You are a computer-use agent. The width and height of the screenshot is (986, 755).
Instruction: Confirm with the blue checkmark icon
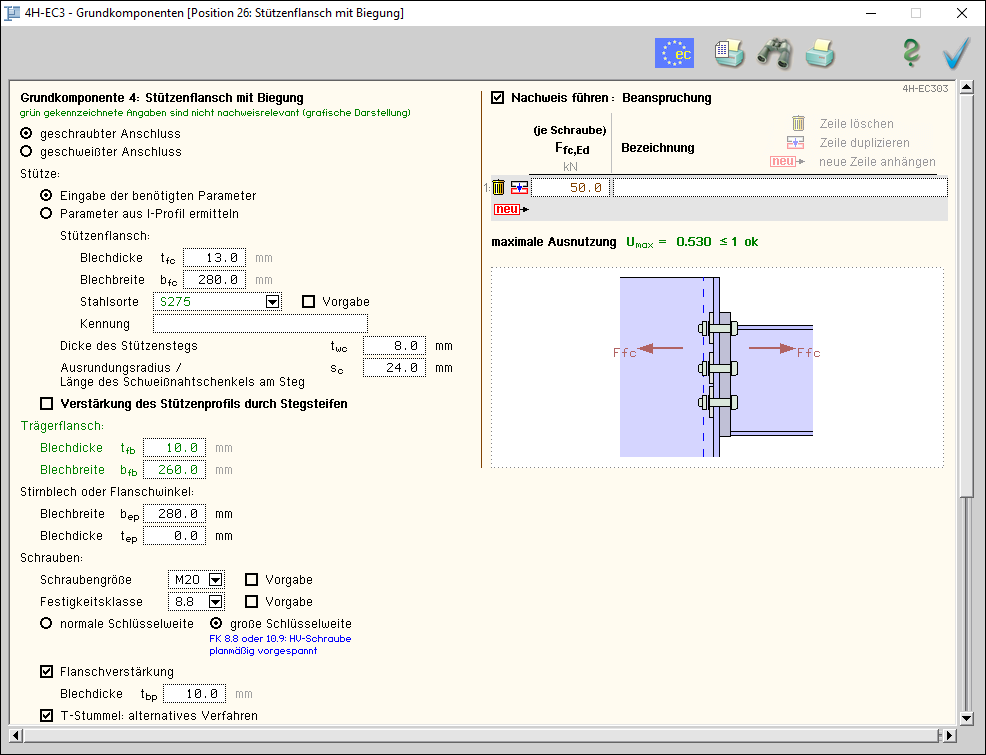click(x=956, y=53)
